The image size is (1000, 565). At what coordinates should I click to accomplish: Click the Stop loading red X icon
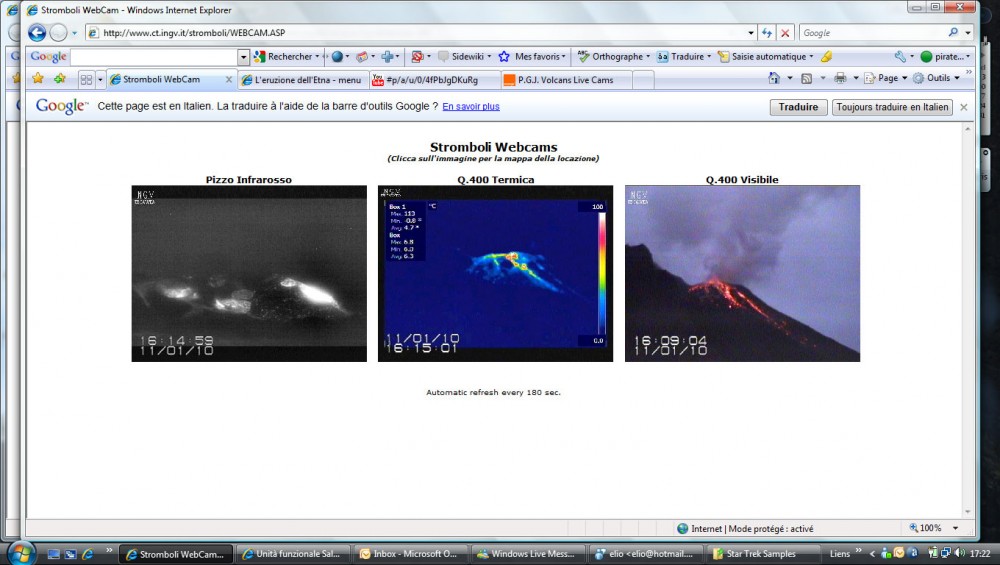coord(785,33)
